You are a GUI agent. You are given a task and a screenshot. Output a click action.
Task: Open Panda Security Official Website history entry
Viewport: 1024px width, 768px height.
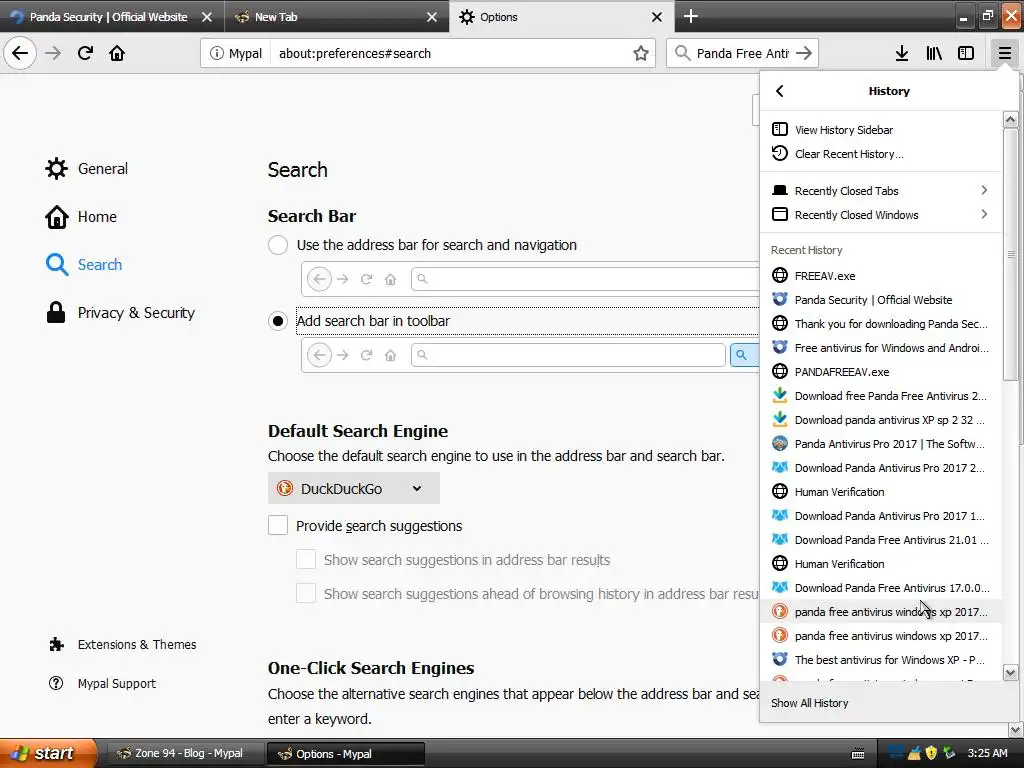(x=880, y=300)
